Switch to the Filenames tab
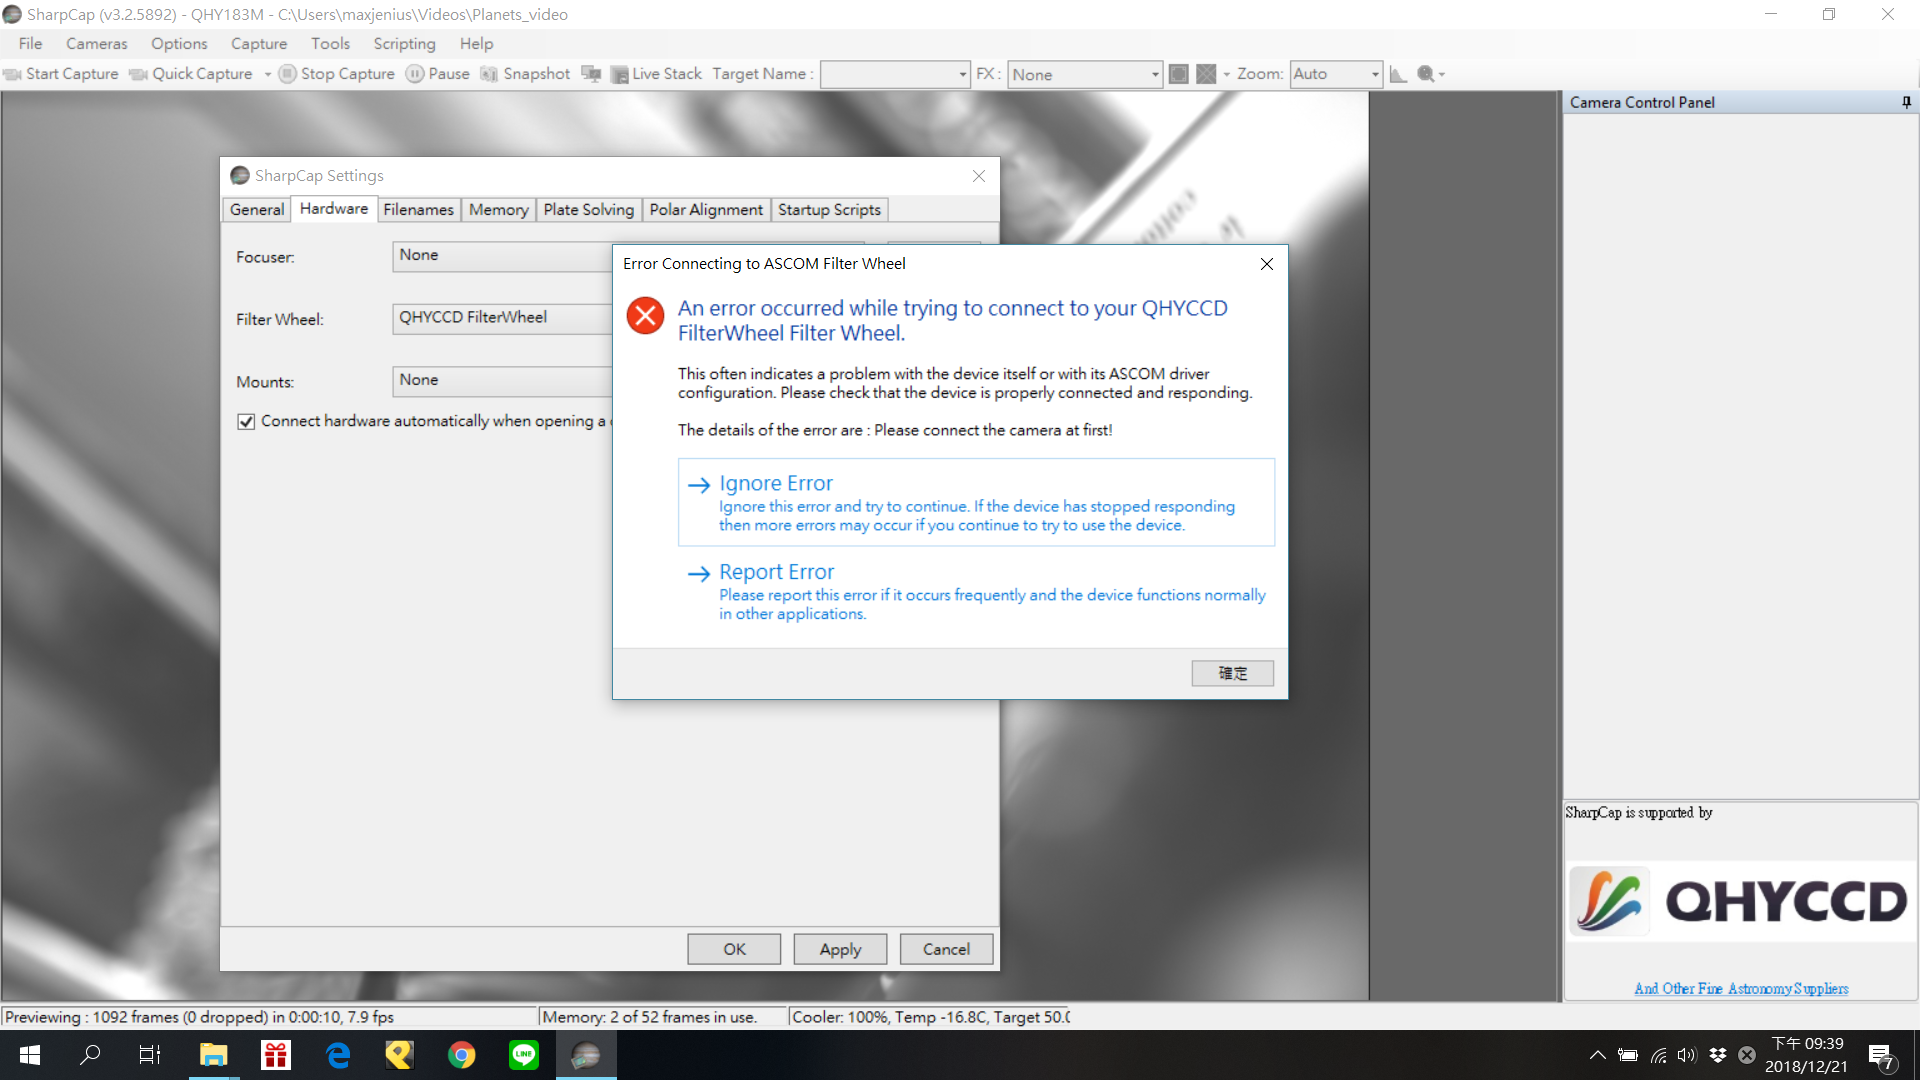Viewport: 1920px width, 1080px height. (418, 210)
